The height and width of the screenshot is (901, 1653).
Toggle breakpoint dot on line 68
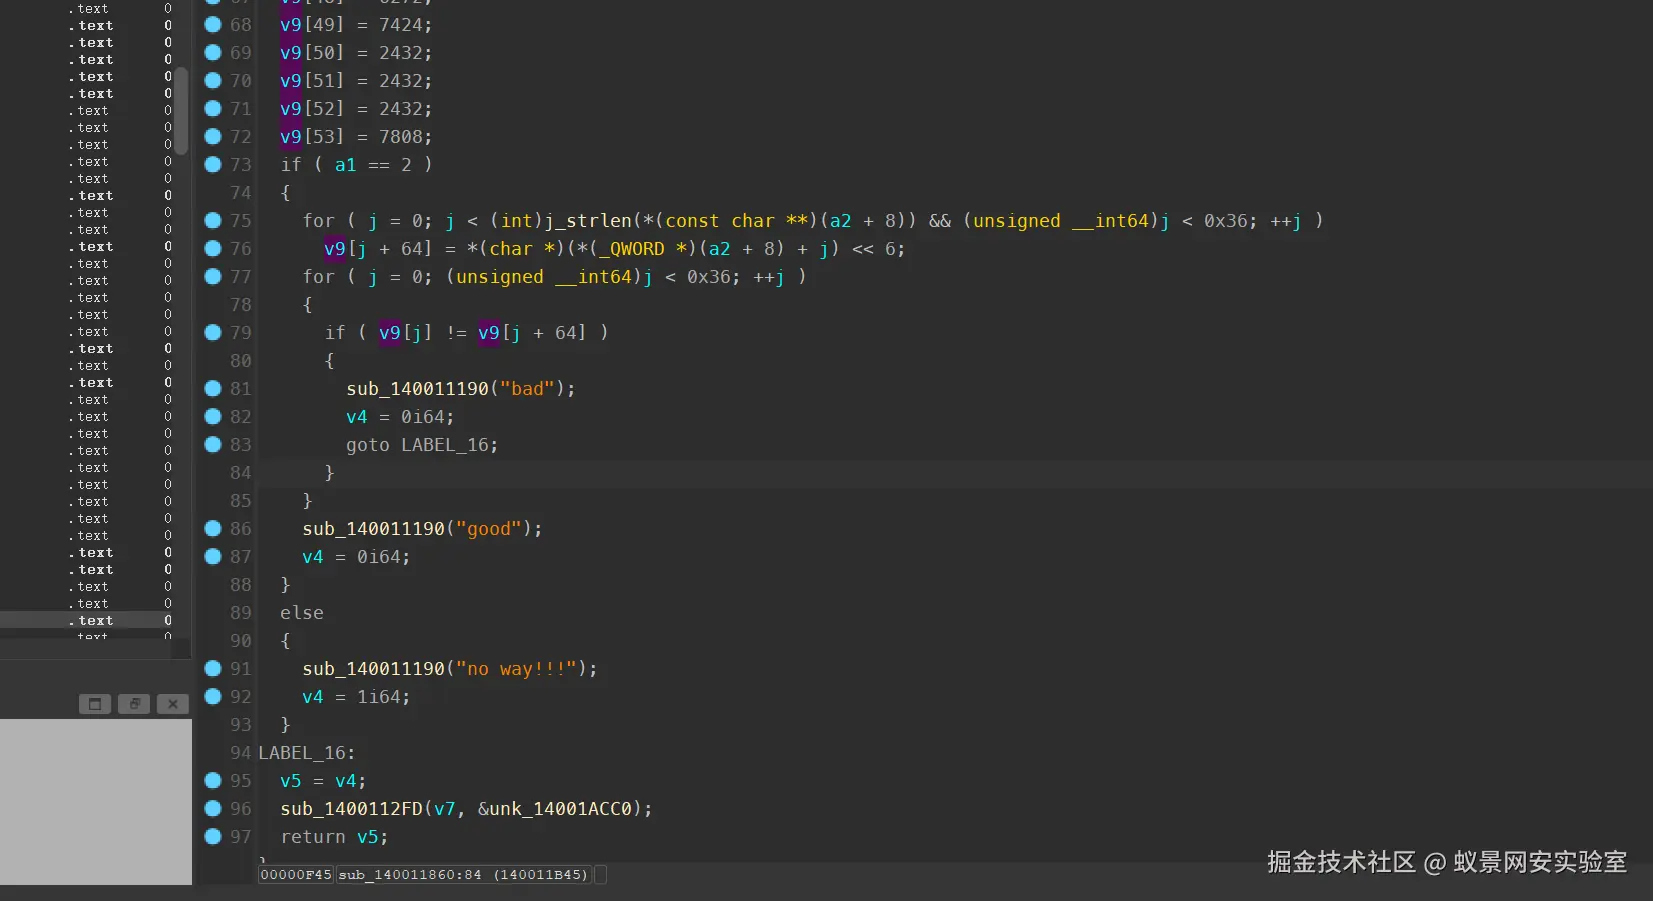(x=213, y=24)
